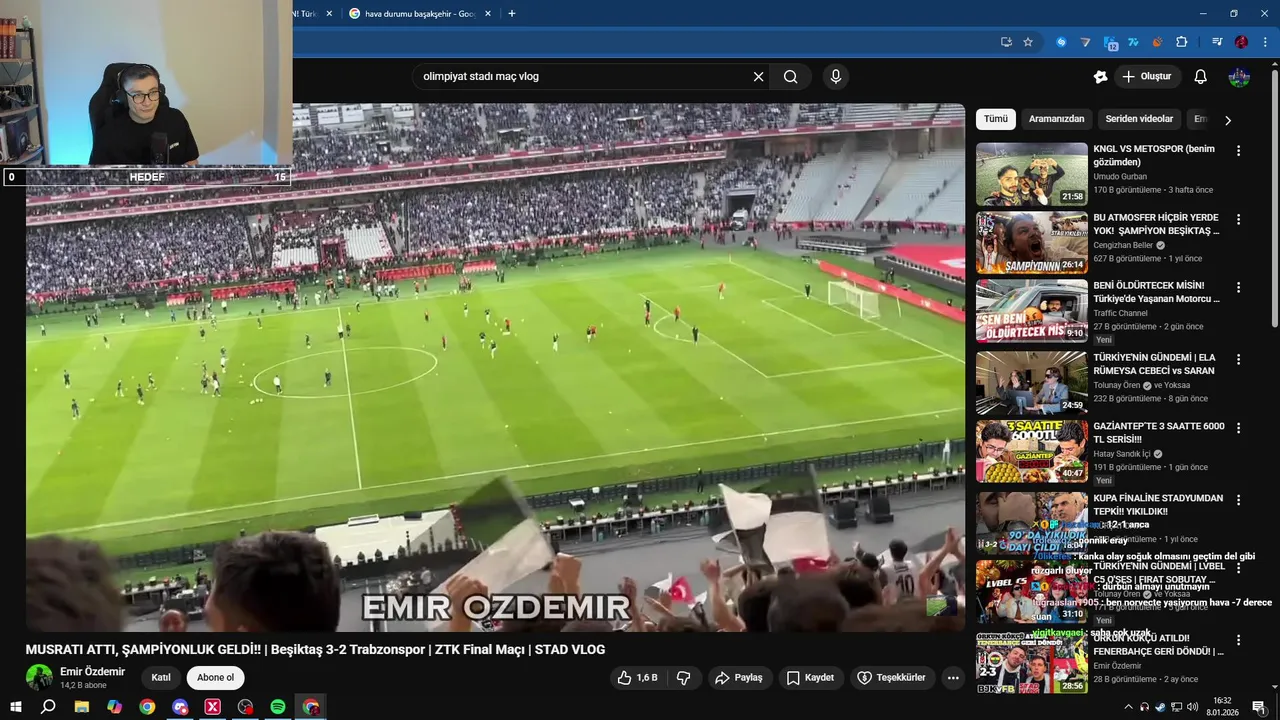Show more filter chips with the right arrow
This screenshot has height=720, width=1280.
click(x=1228, y=120)
